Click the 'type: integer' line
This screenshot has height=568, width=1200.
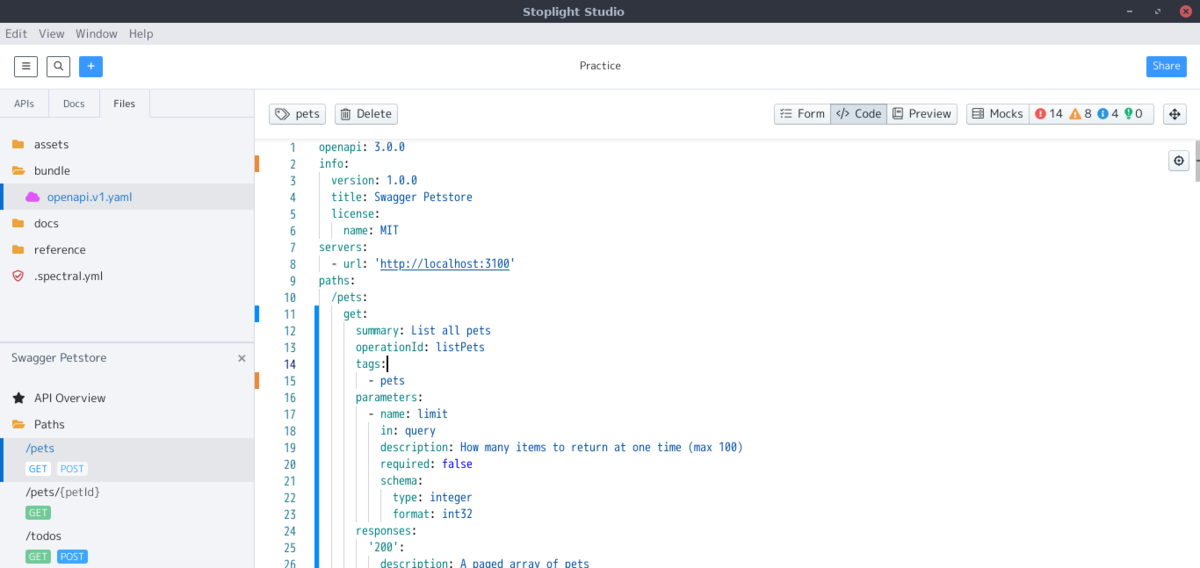[432, 497]
